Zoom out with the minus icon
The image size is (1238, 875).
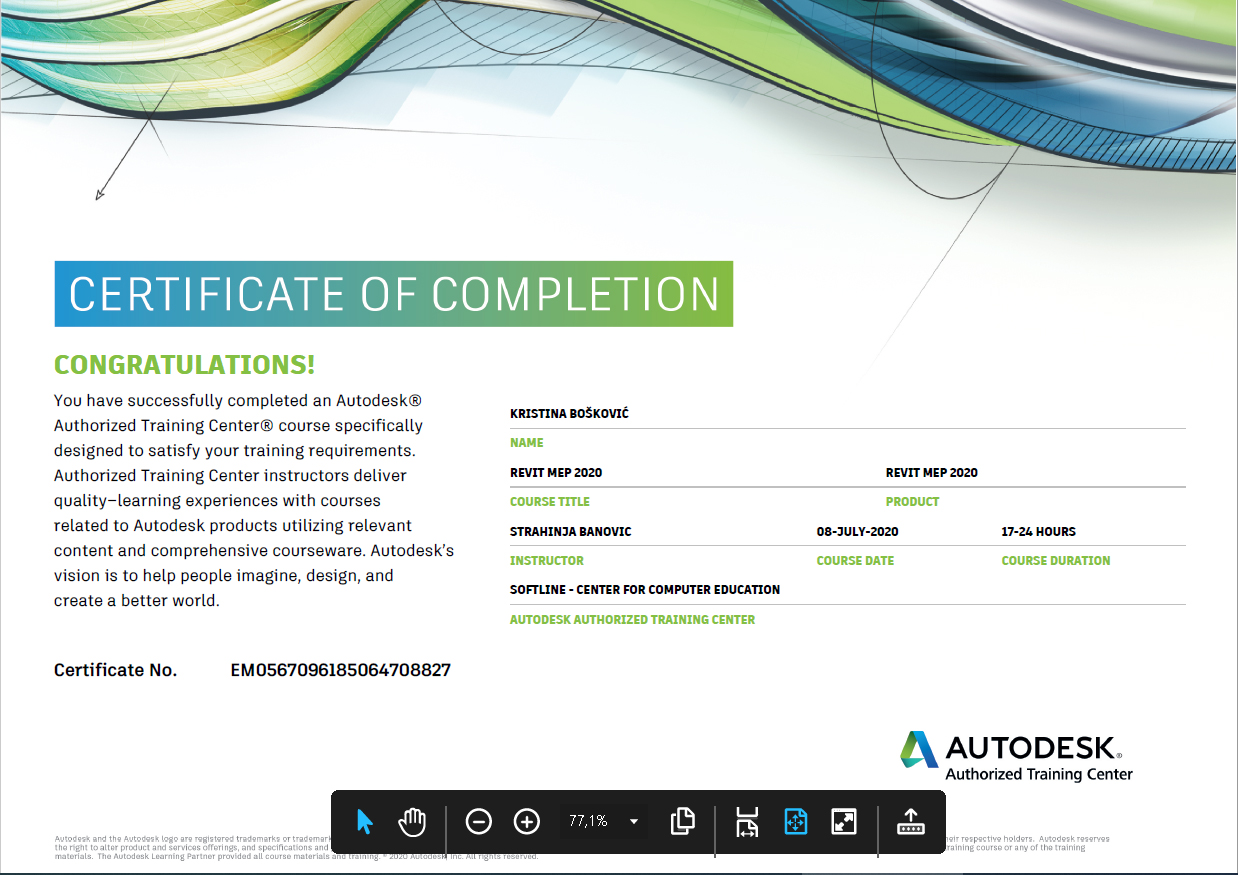[479, 822]
